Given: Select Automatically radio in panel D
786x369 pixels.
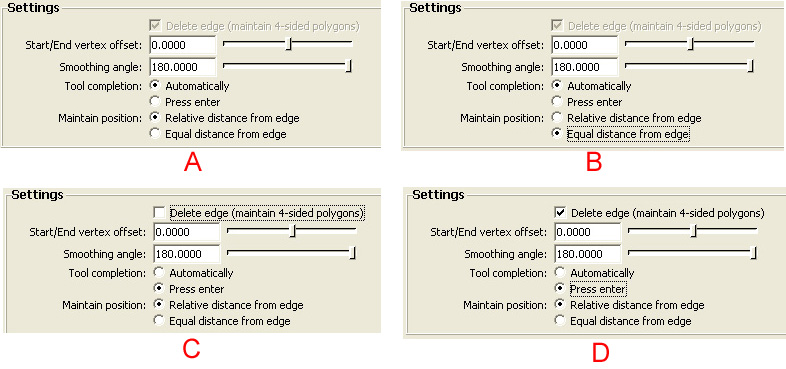Looking at the screenshot, I should pos(561,273).
